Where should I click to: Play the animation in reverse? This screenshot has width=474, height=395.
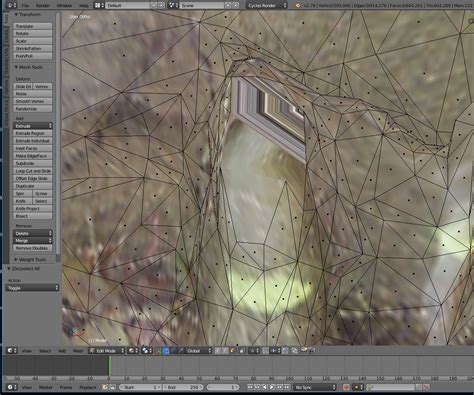[x=265, y=387]
